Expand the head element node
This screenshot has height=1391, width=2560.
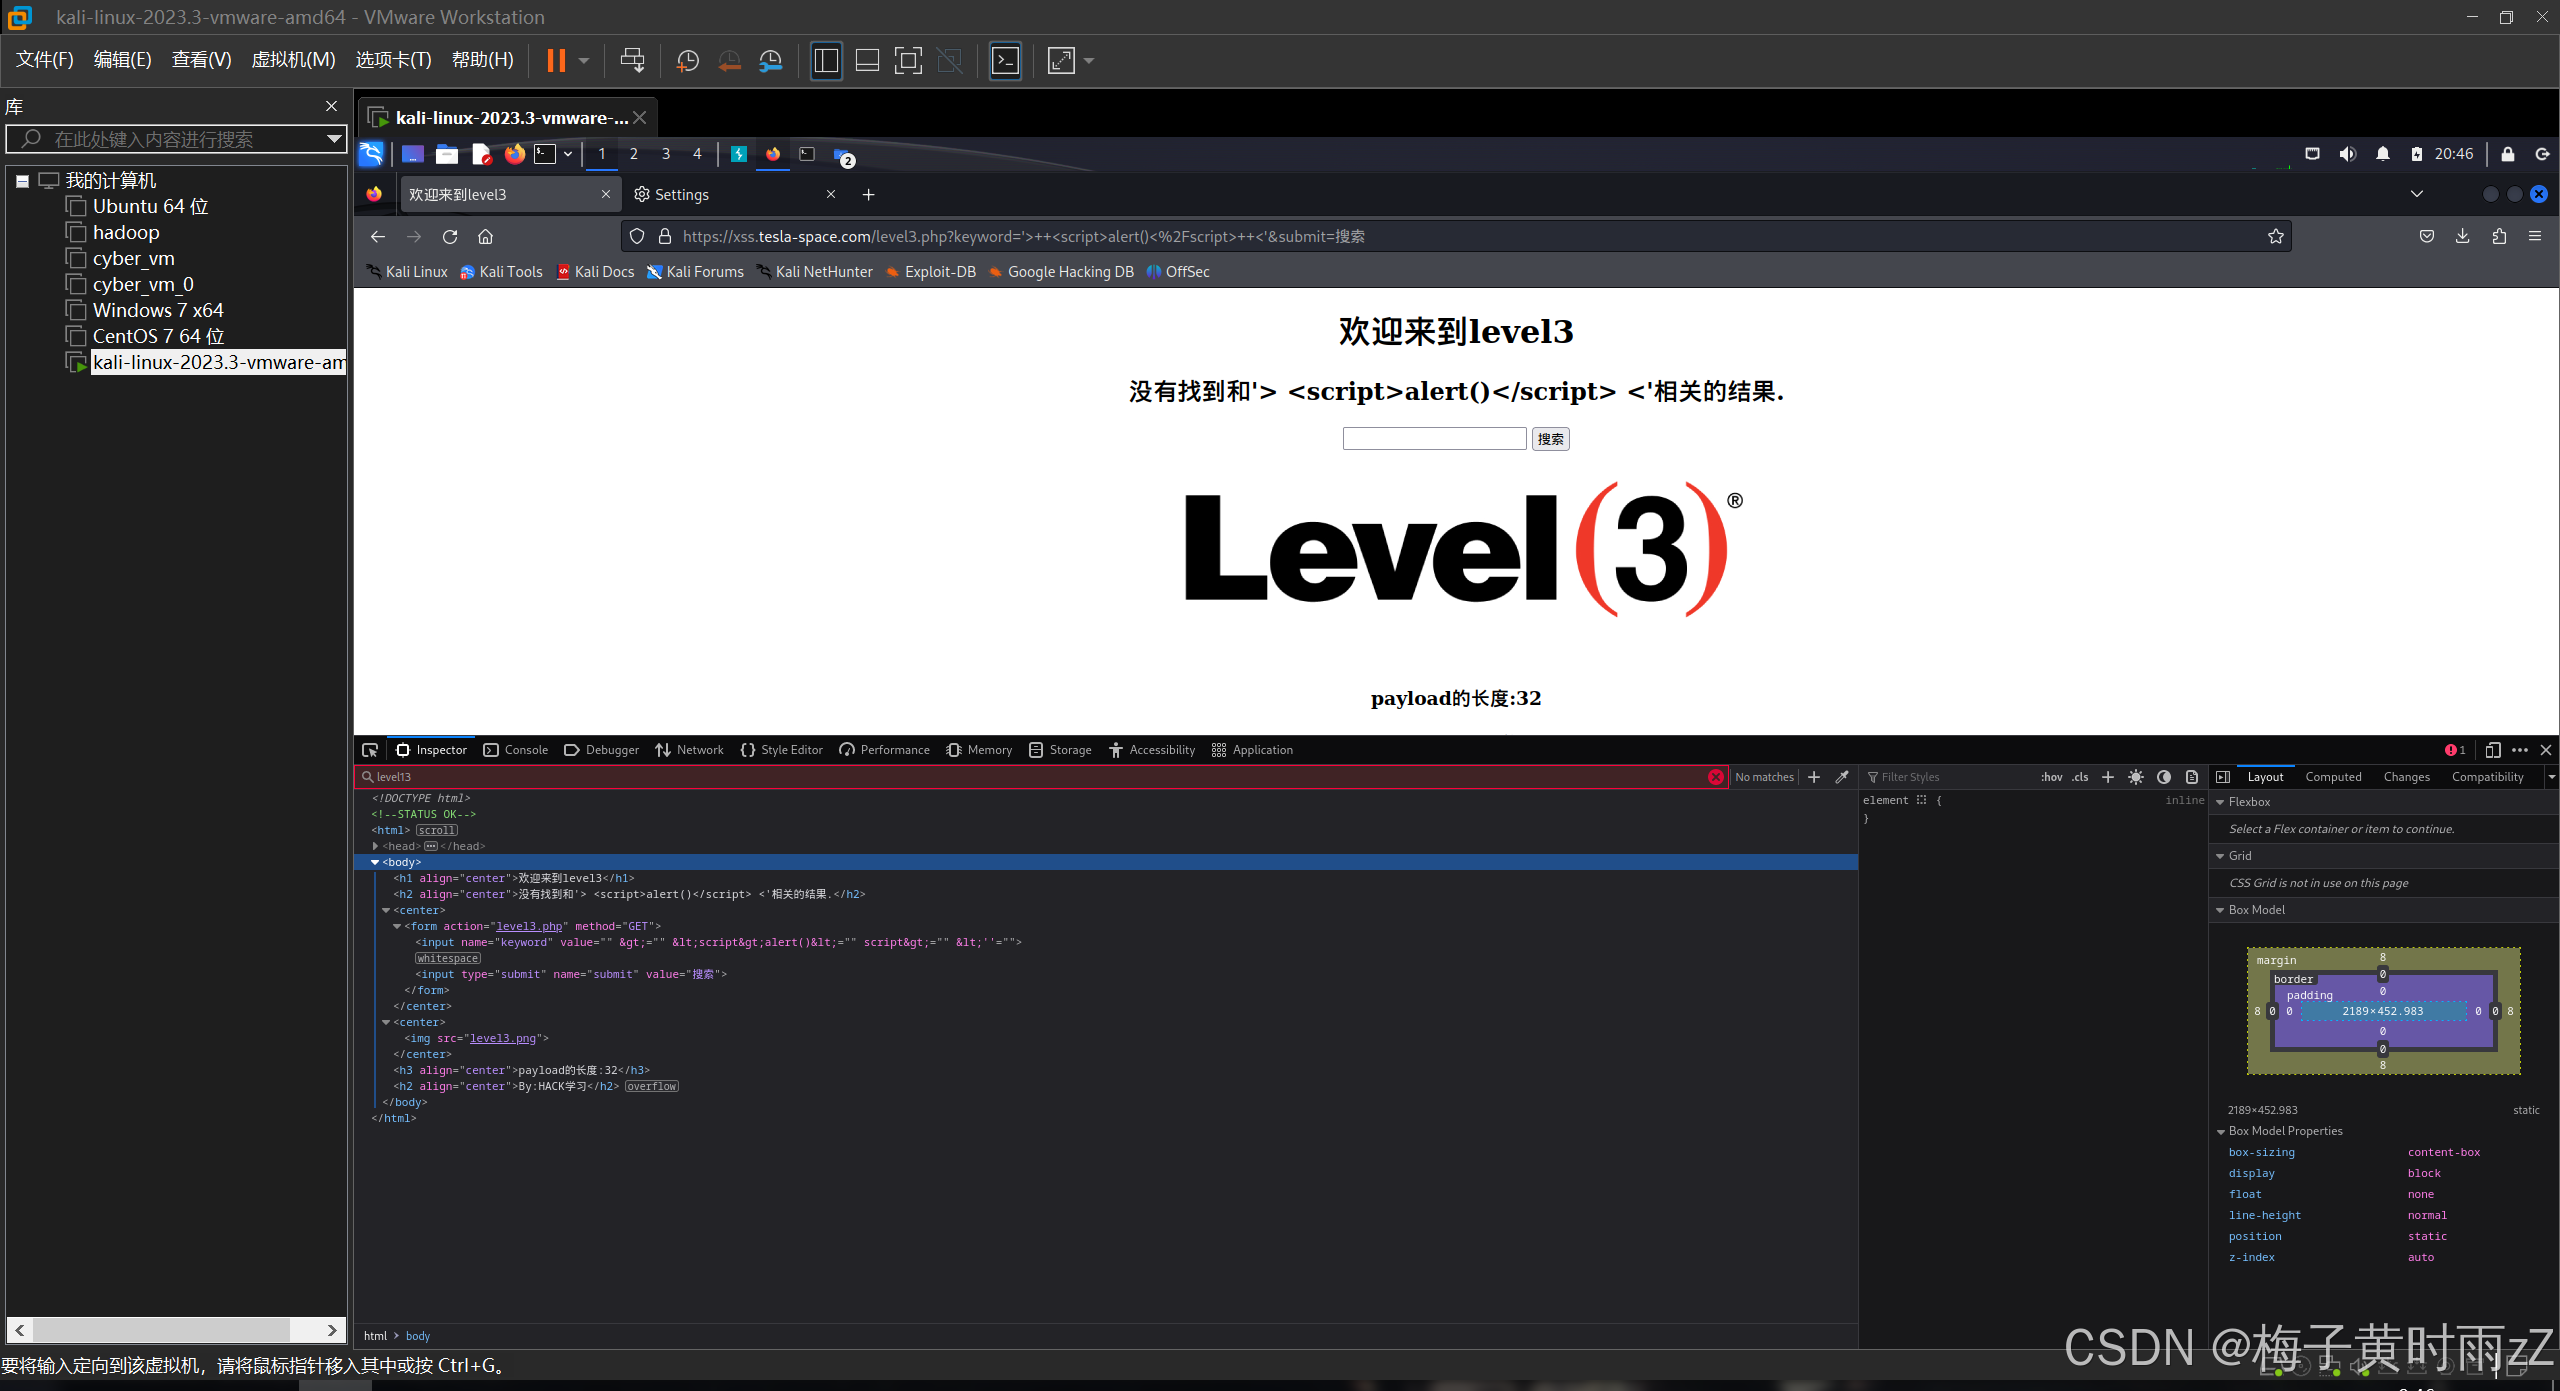pyautogui.click(x=376, y=846)
